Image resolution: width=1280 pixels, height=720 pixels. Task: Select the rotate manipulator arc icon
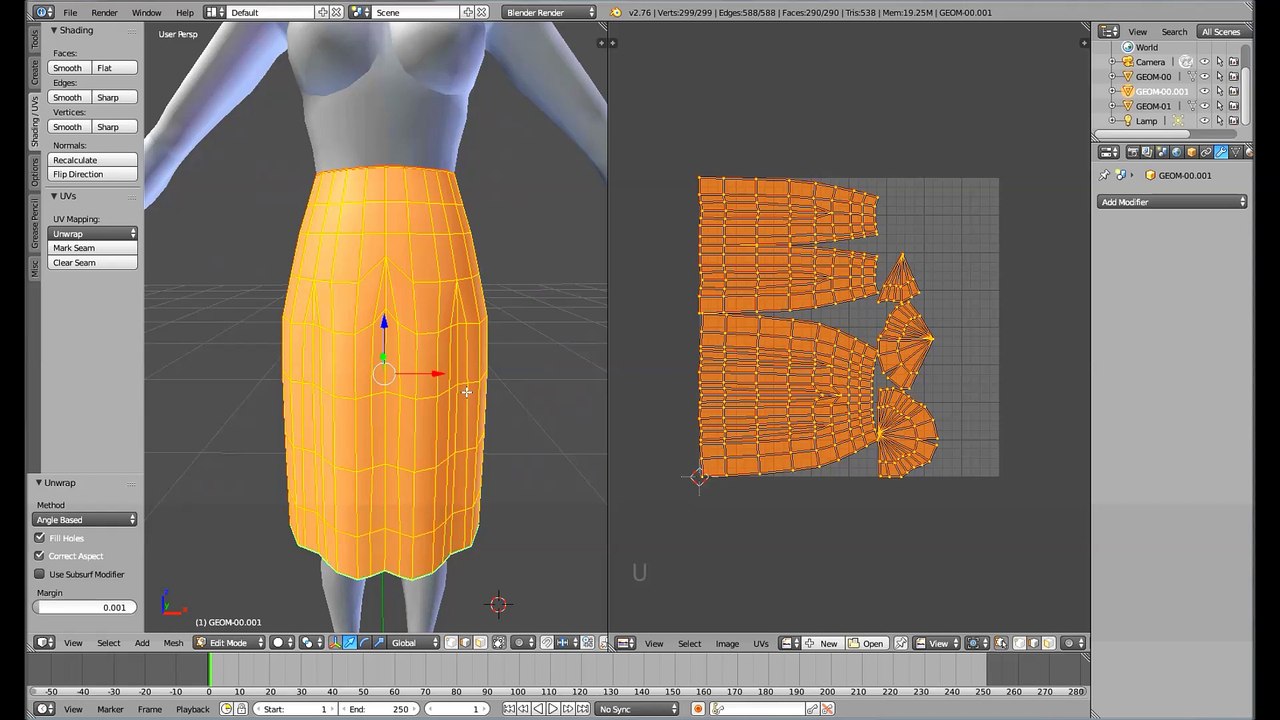click(x=365, y=643)
